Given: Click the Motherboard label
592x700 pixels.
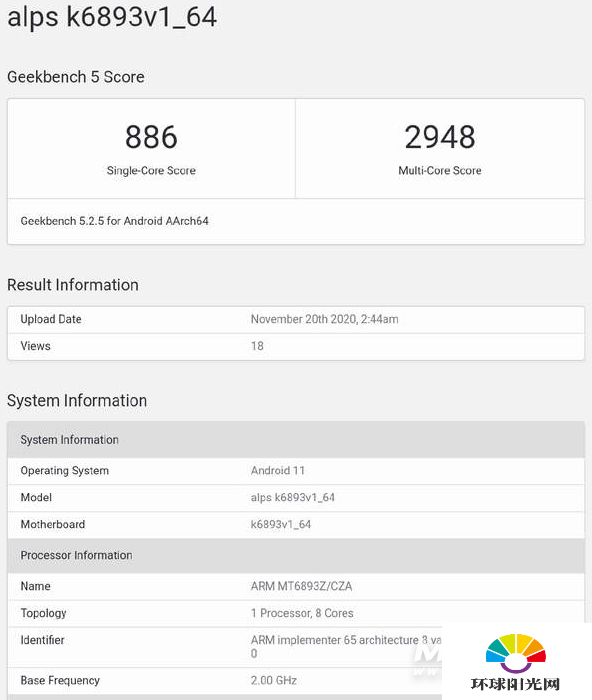Looking at the screenshot, I should tap(53, 524).
